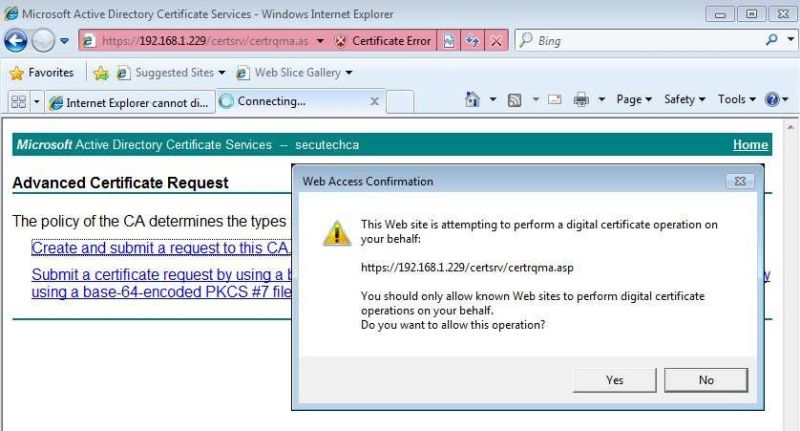Viewport: 800px width, 431px height.
Task: Maximize the Internet Explorer window
Action: (751, 14)
